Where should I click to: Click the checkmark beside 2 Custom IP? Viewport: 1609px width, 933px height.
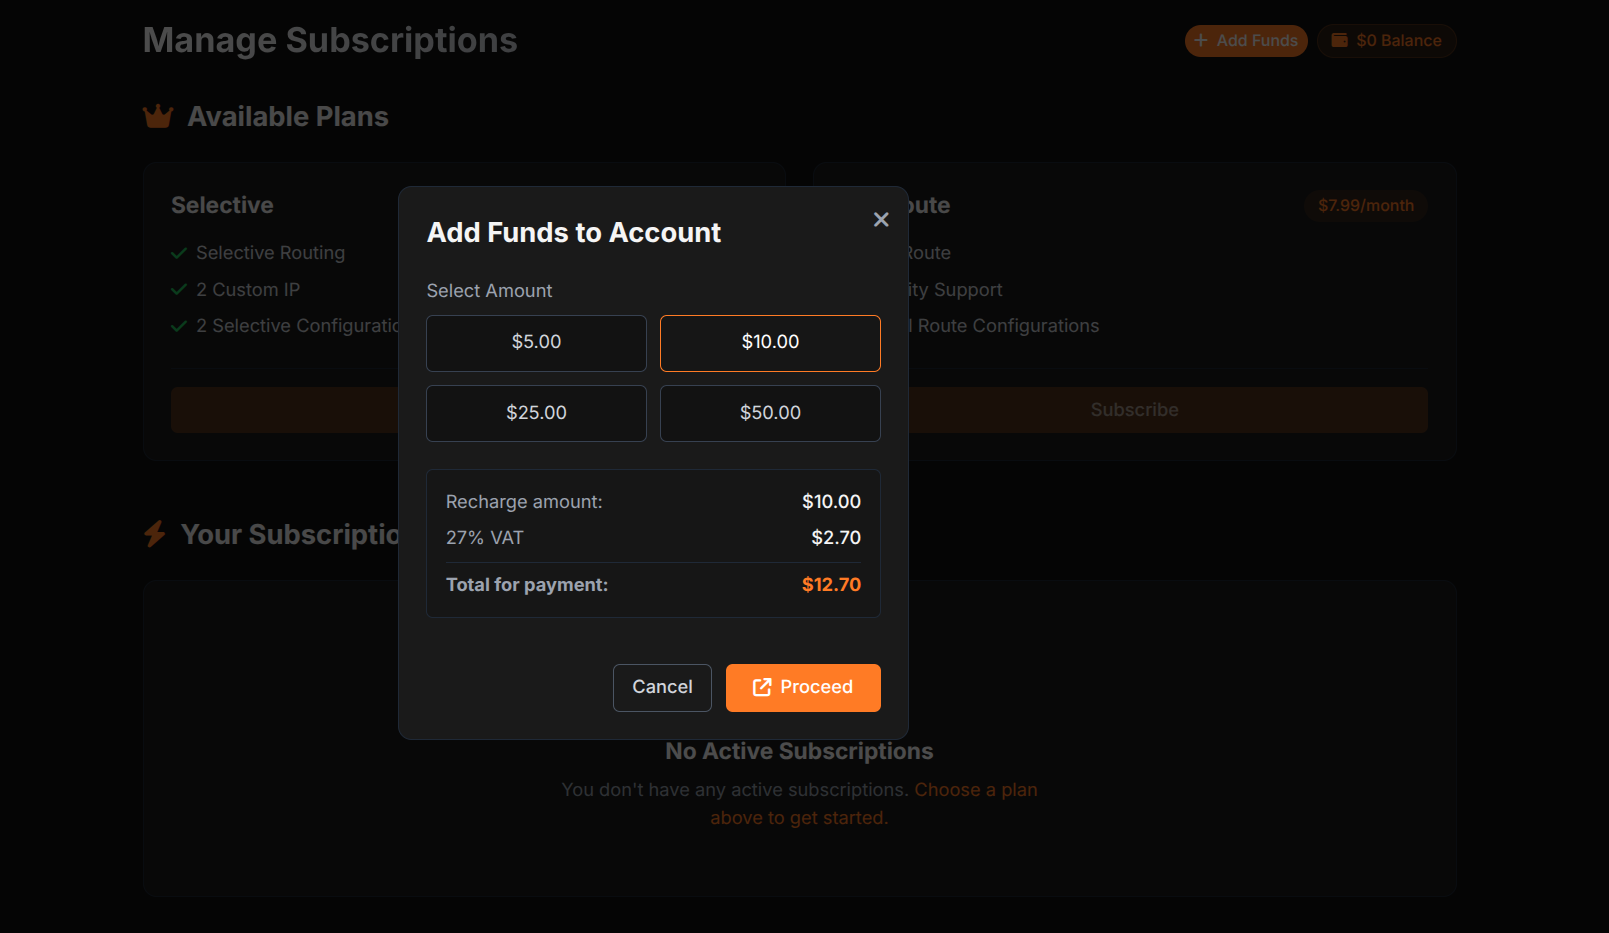pyautogui.click(x=179, y=290)
